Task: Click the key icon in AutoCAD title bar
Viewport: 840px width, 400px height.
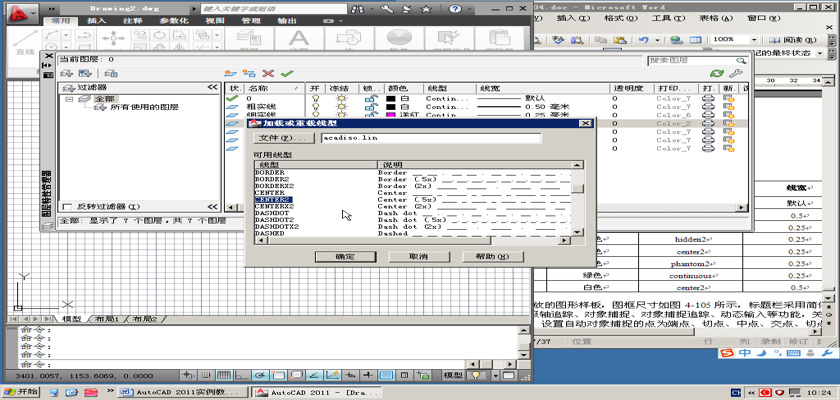Action: click(388, 9)
